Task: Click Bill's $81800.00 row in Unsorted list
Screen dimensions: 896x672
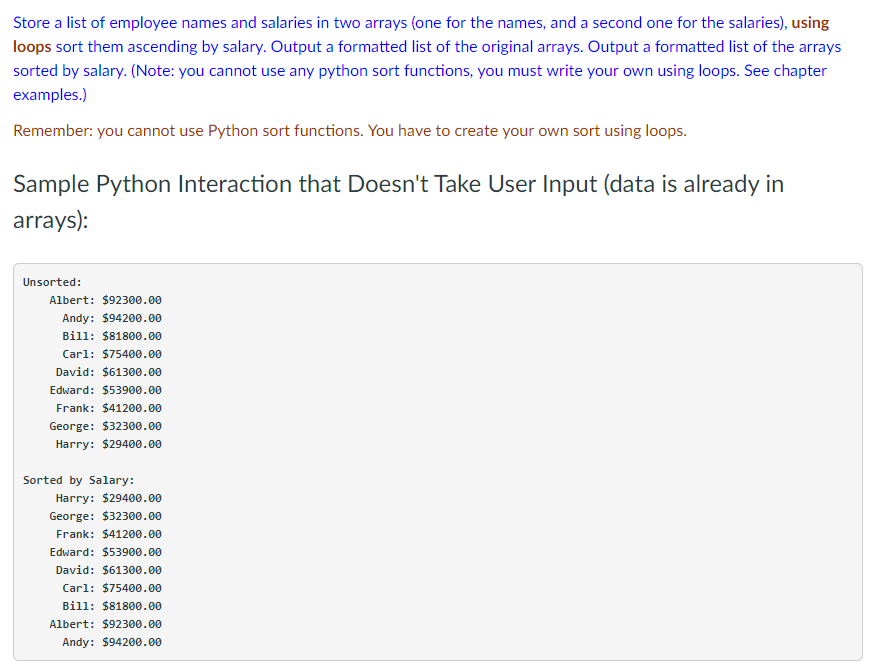Action: (111, 336)
